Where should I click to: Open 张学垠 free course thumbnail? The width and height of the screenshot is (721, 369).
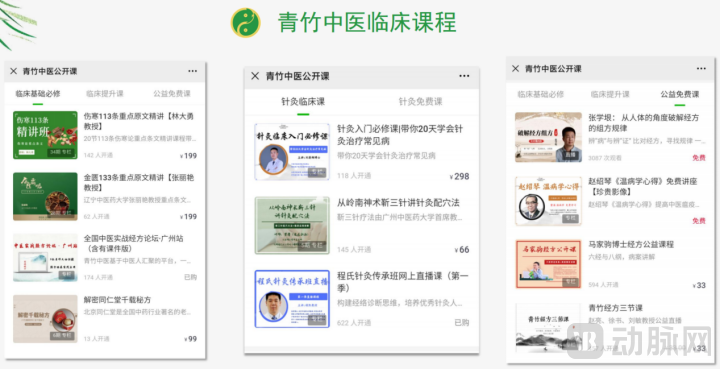point(548,137)
